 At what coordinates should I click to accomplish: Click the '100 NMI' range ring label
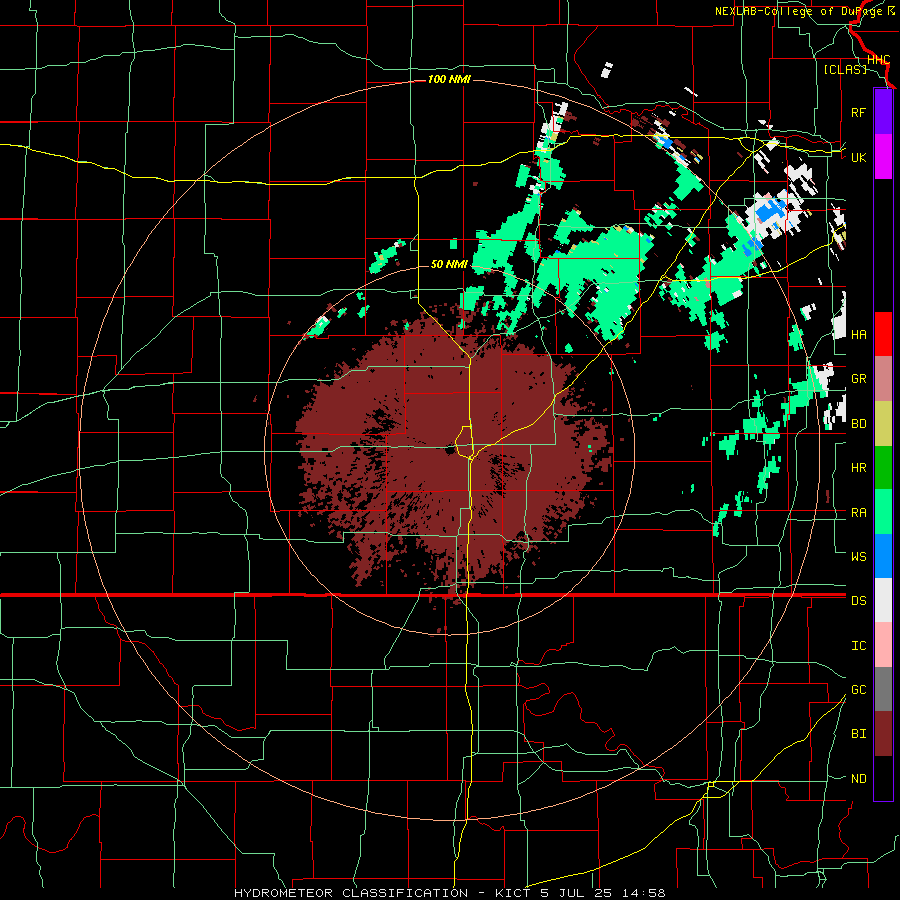click(x=449, y=79)
